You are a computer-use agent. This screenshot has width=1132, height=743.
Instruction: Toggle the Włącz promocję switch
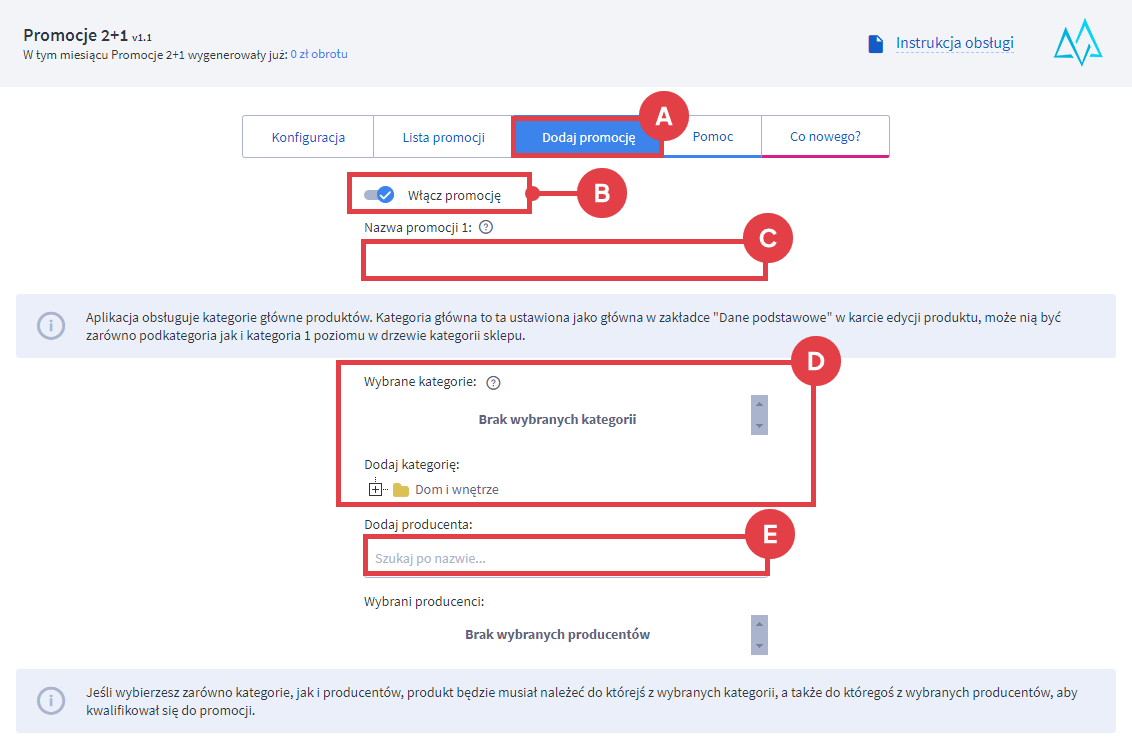379,195
